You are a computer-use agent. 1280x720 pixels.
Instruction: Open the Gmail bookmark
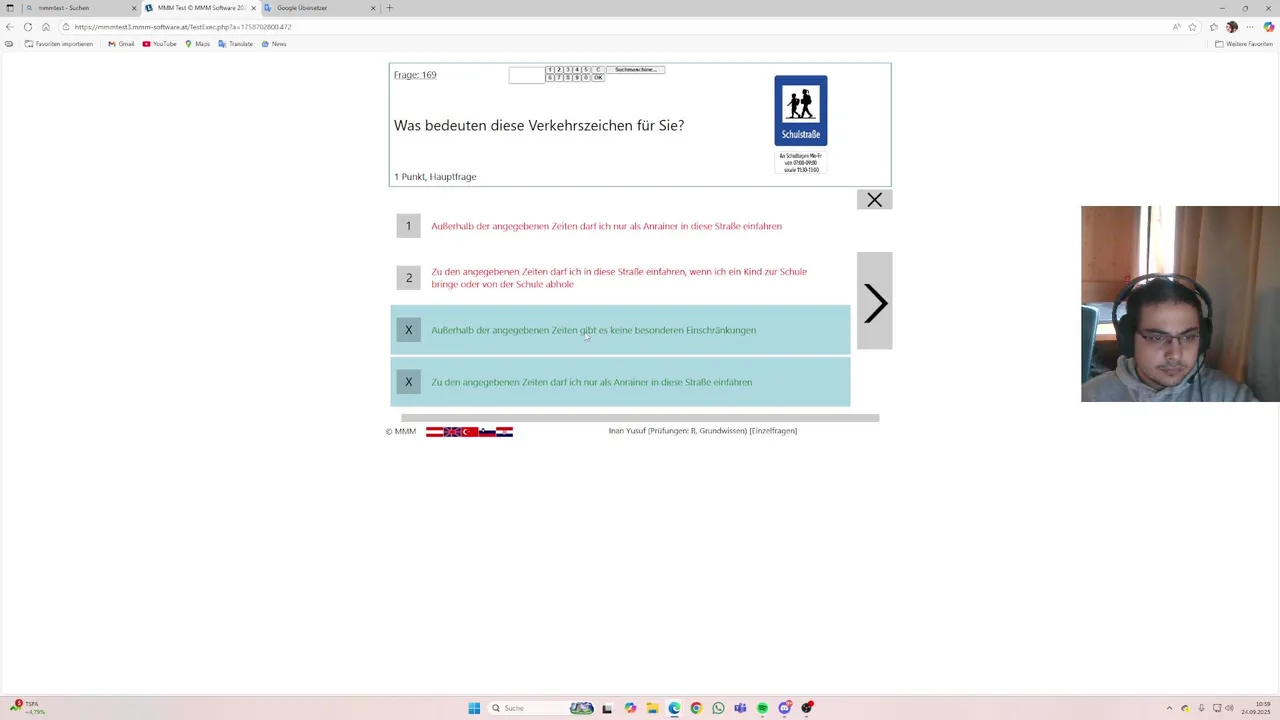pos(121,44)
